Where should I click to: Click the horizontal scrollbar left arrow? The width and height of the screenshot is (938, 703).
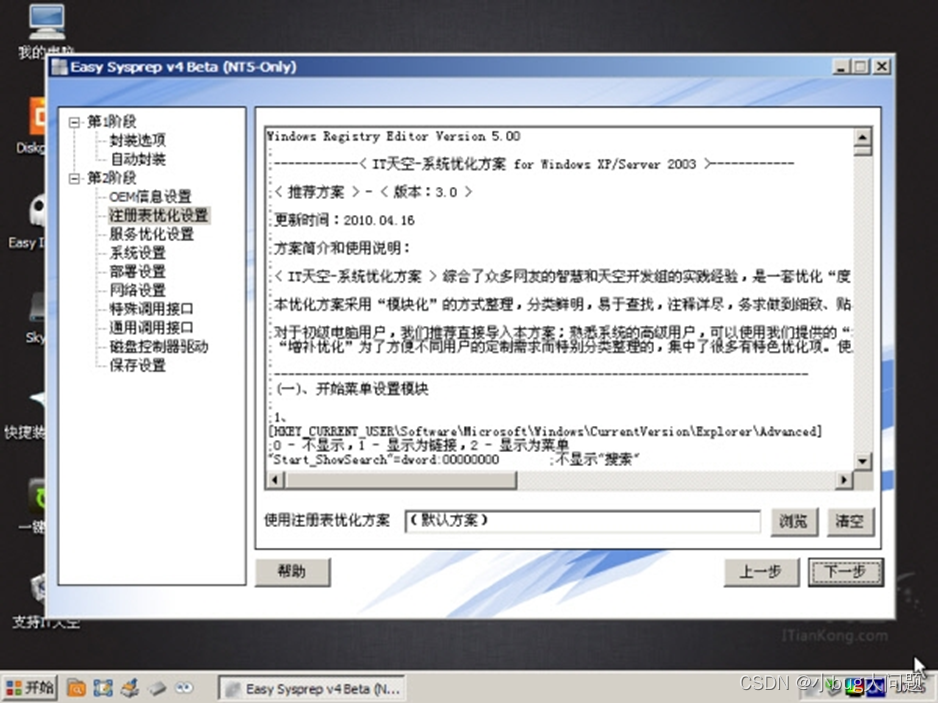coord(276,480)
